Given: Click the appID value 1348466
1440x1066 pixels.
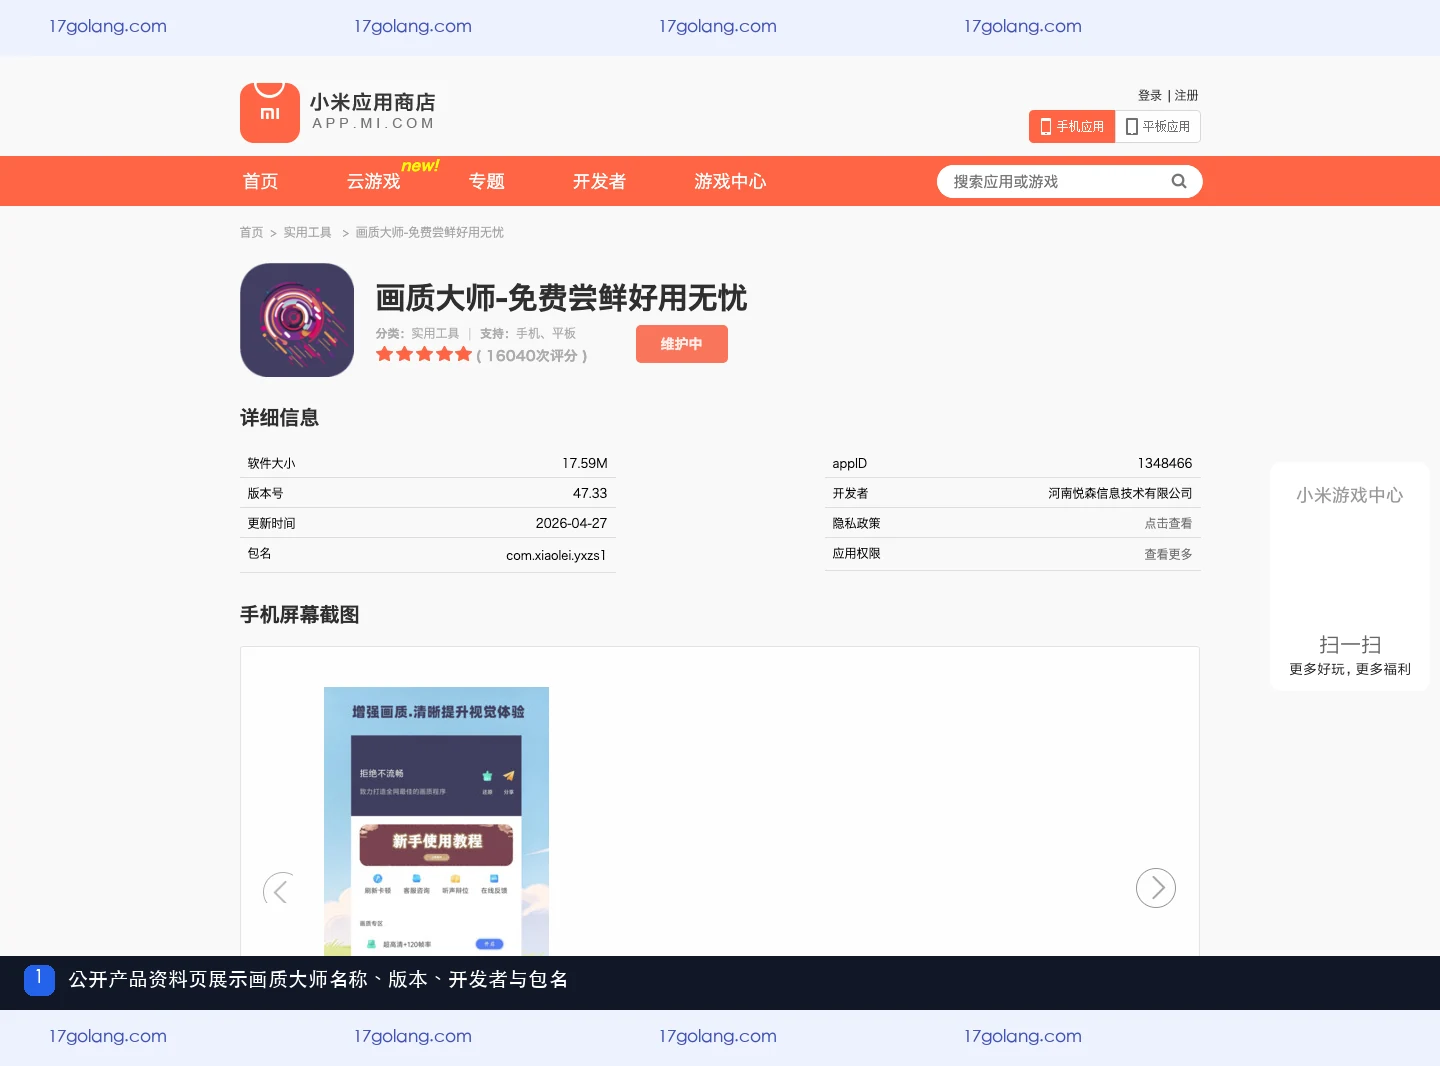Looking at the screenshot, I should (x=1165, y=463).
